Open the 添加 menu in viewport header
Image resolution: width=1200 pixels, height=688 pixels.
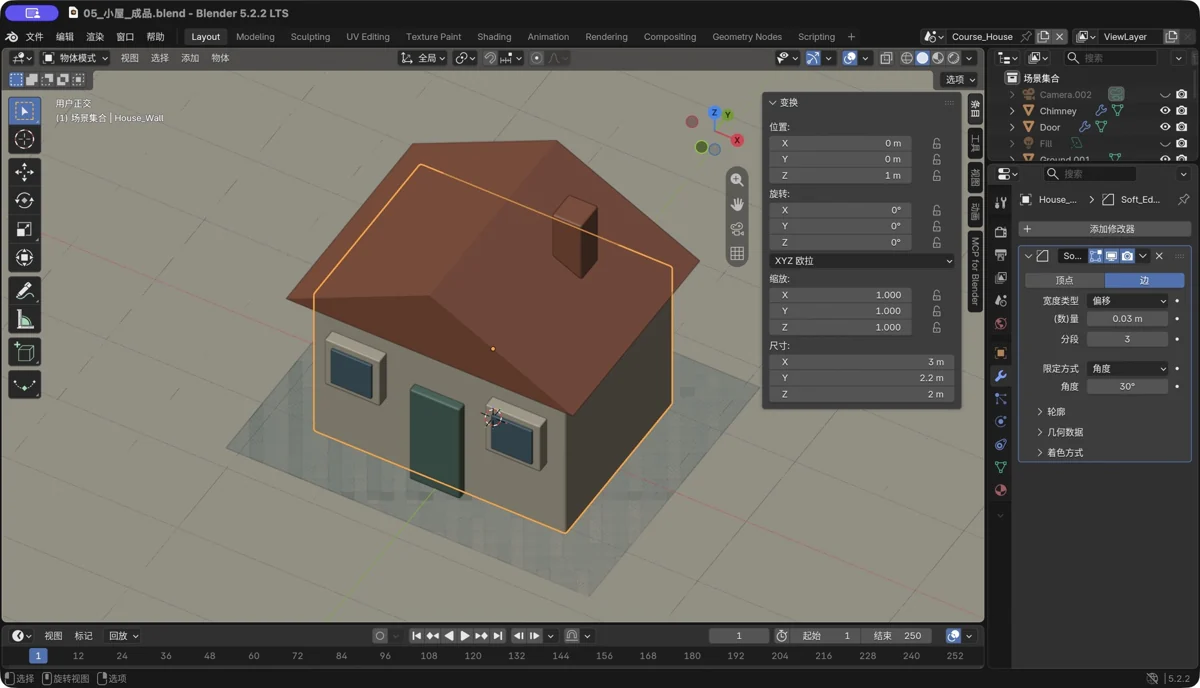tap(190, 58)
